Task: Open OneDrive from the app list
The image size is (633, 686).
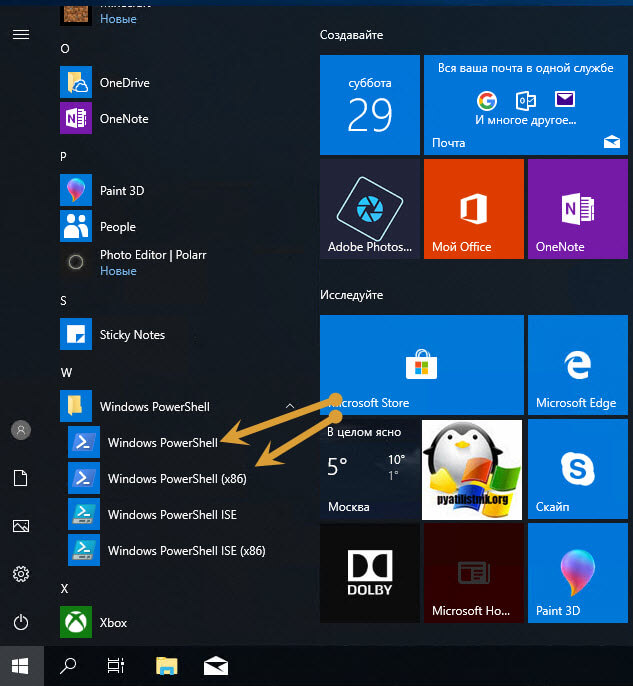Action: [x=123, y=83]
